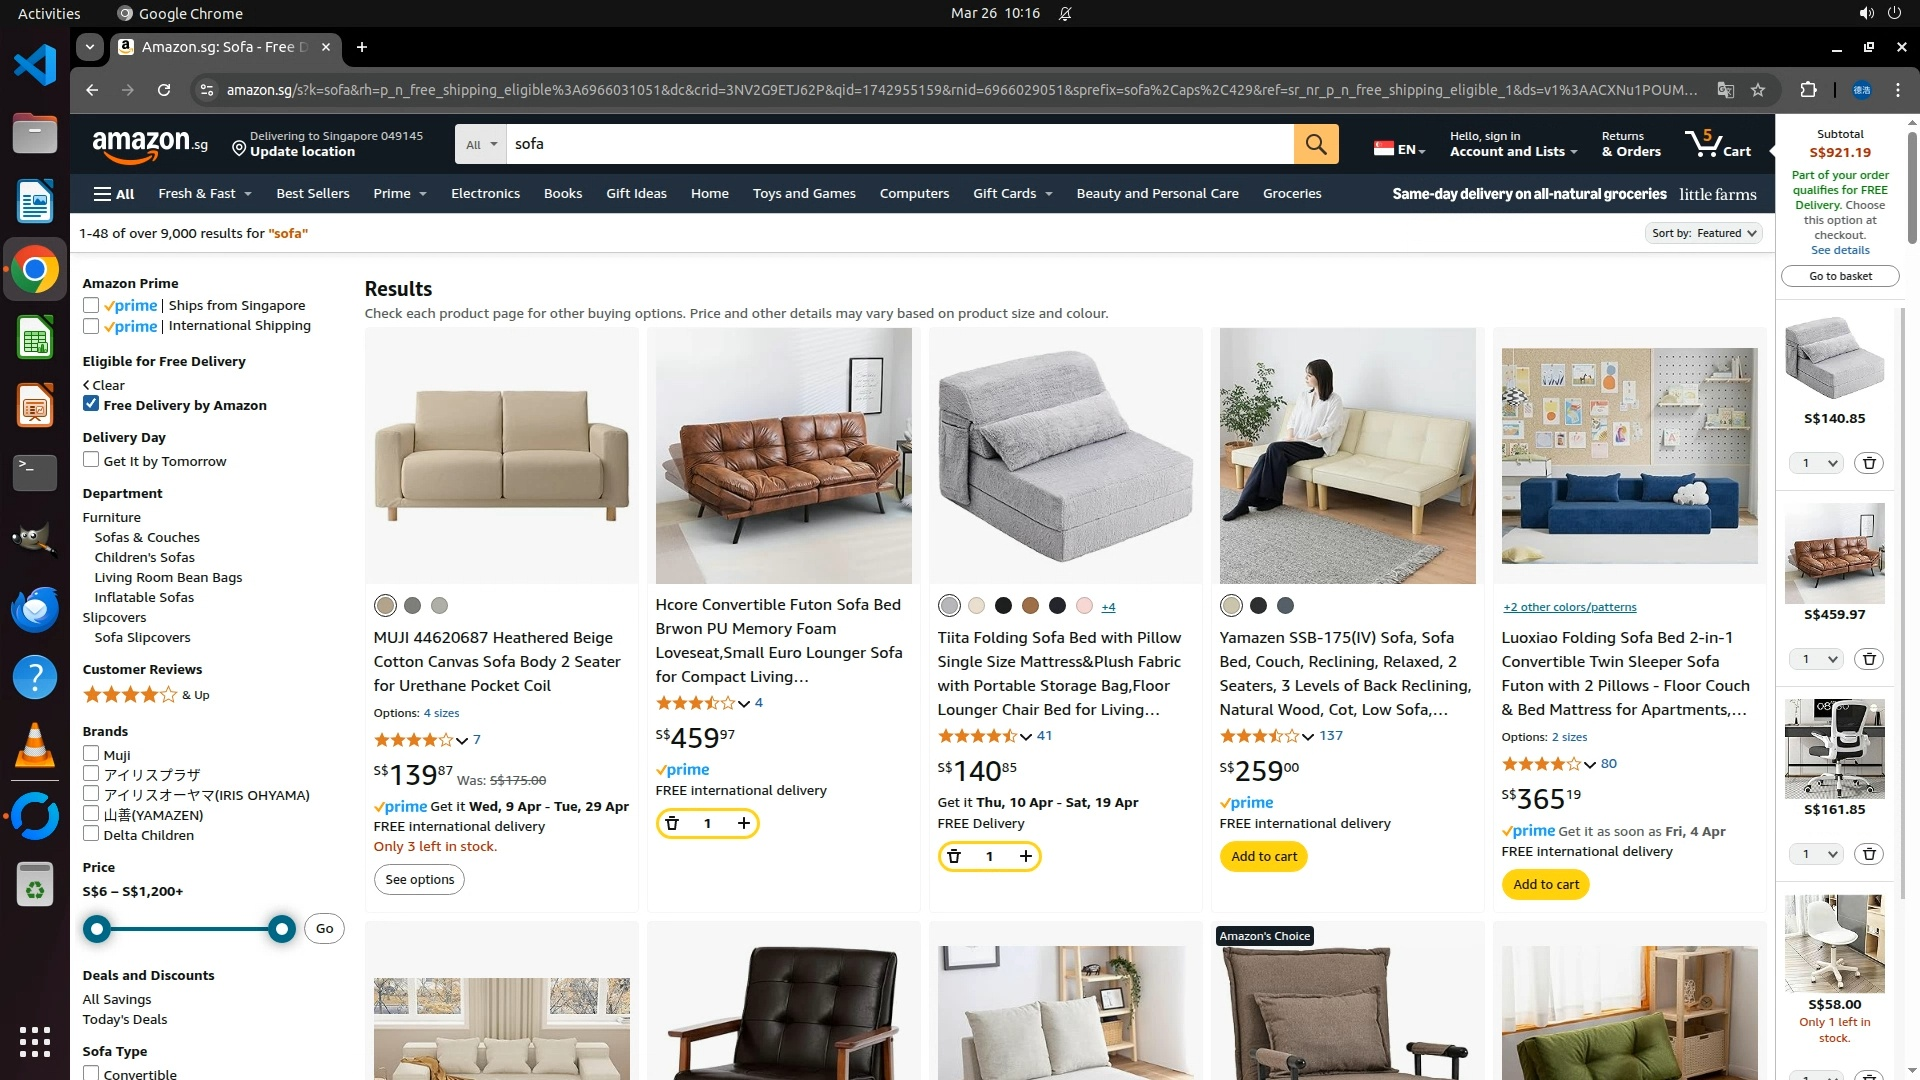Click trash icon on Hcore Futon quantity stepper
The width and height of the screenshot is (1920, 1080).
tap(672, 823)
